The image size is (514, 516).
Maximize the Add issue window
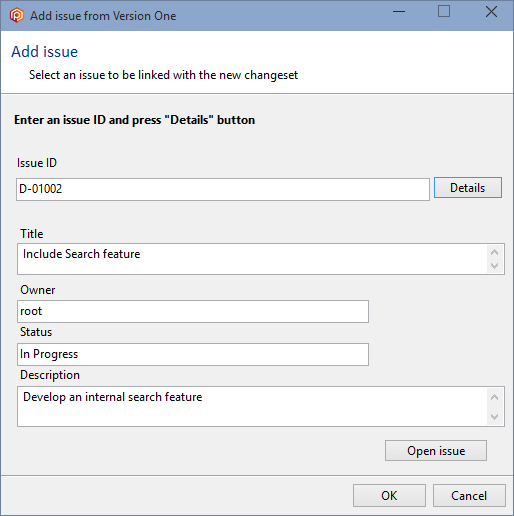click(x=444, y=12)
